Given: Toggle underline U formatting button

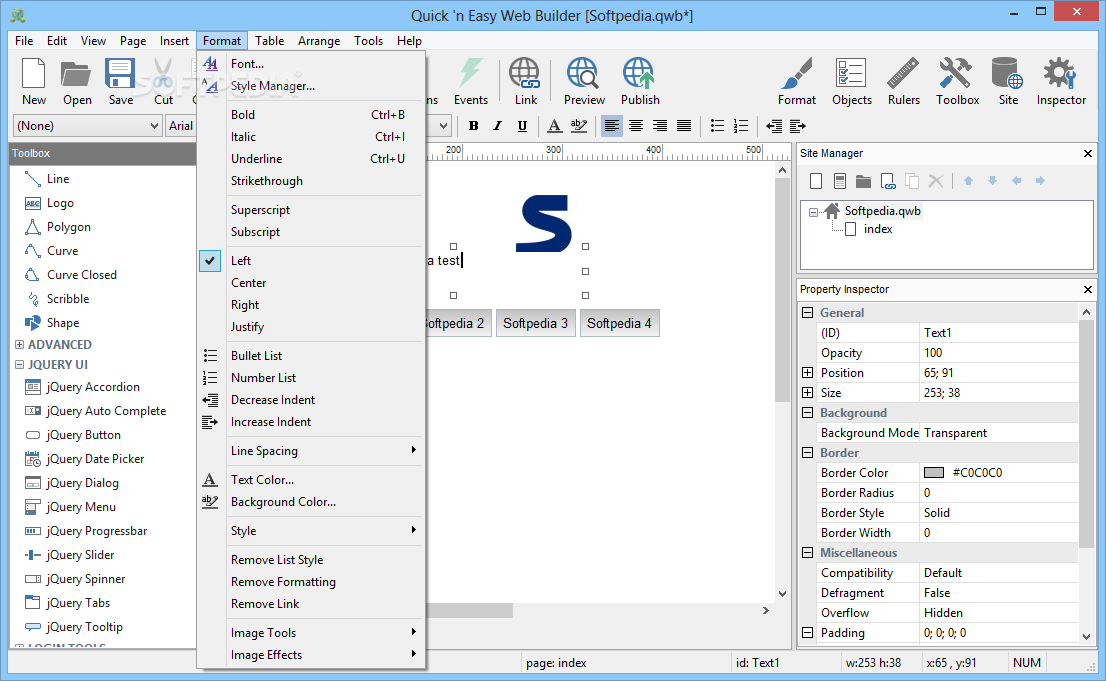Looking at the screenshot, I should 522,126.
